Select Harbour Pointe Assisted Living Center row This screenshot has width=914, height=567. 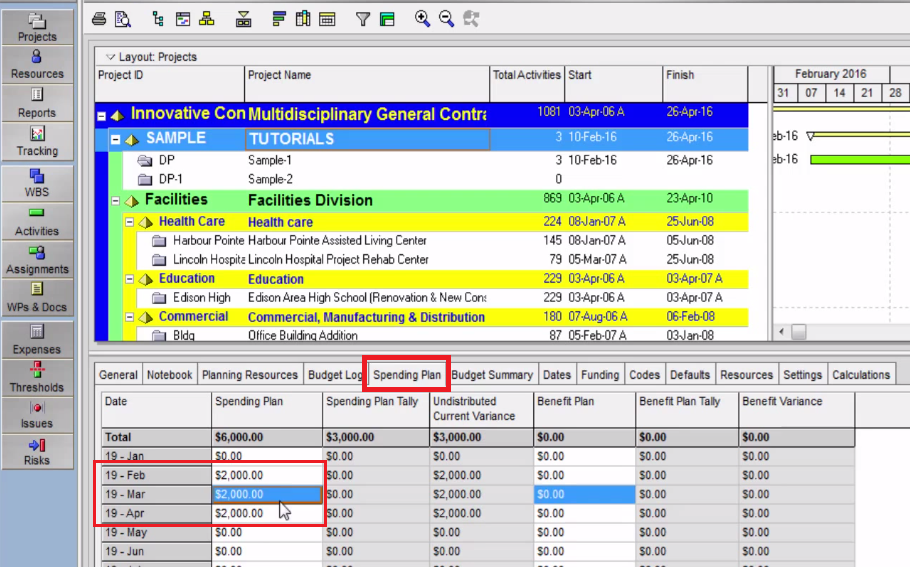coord(443,241)
